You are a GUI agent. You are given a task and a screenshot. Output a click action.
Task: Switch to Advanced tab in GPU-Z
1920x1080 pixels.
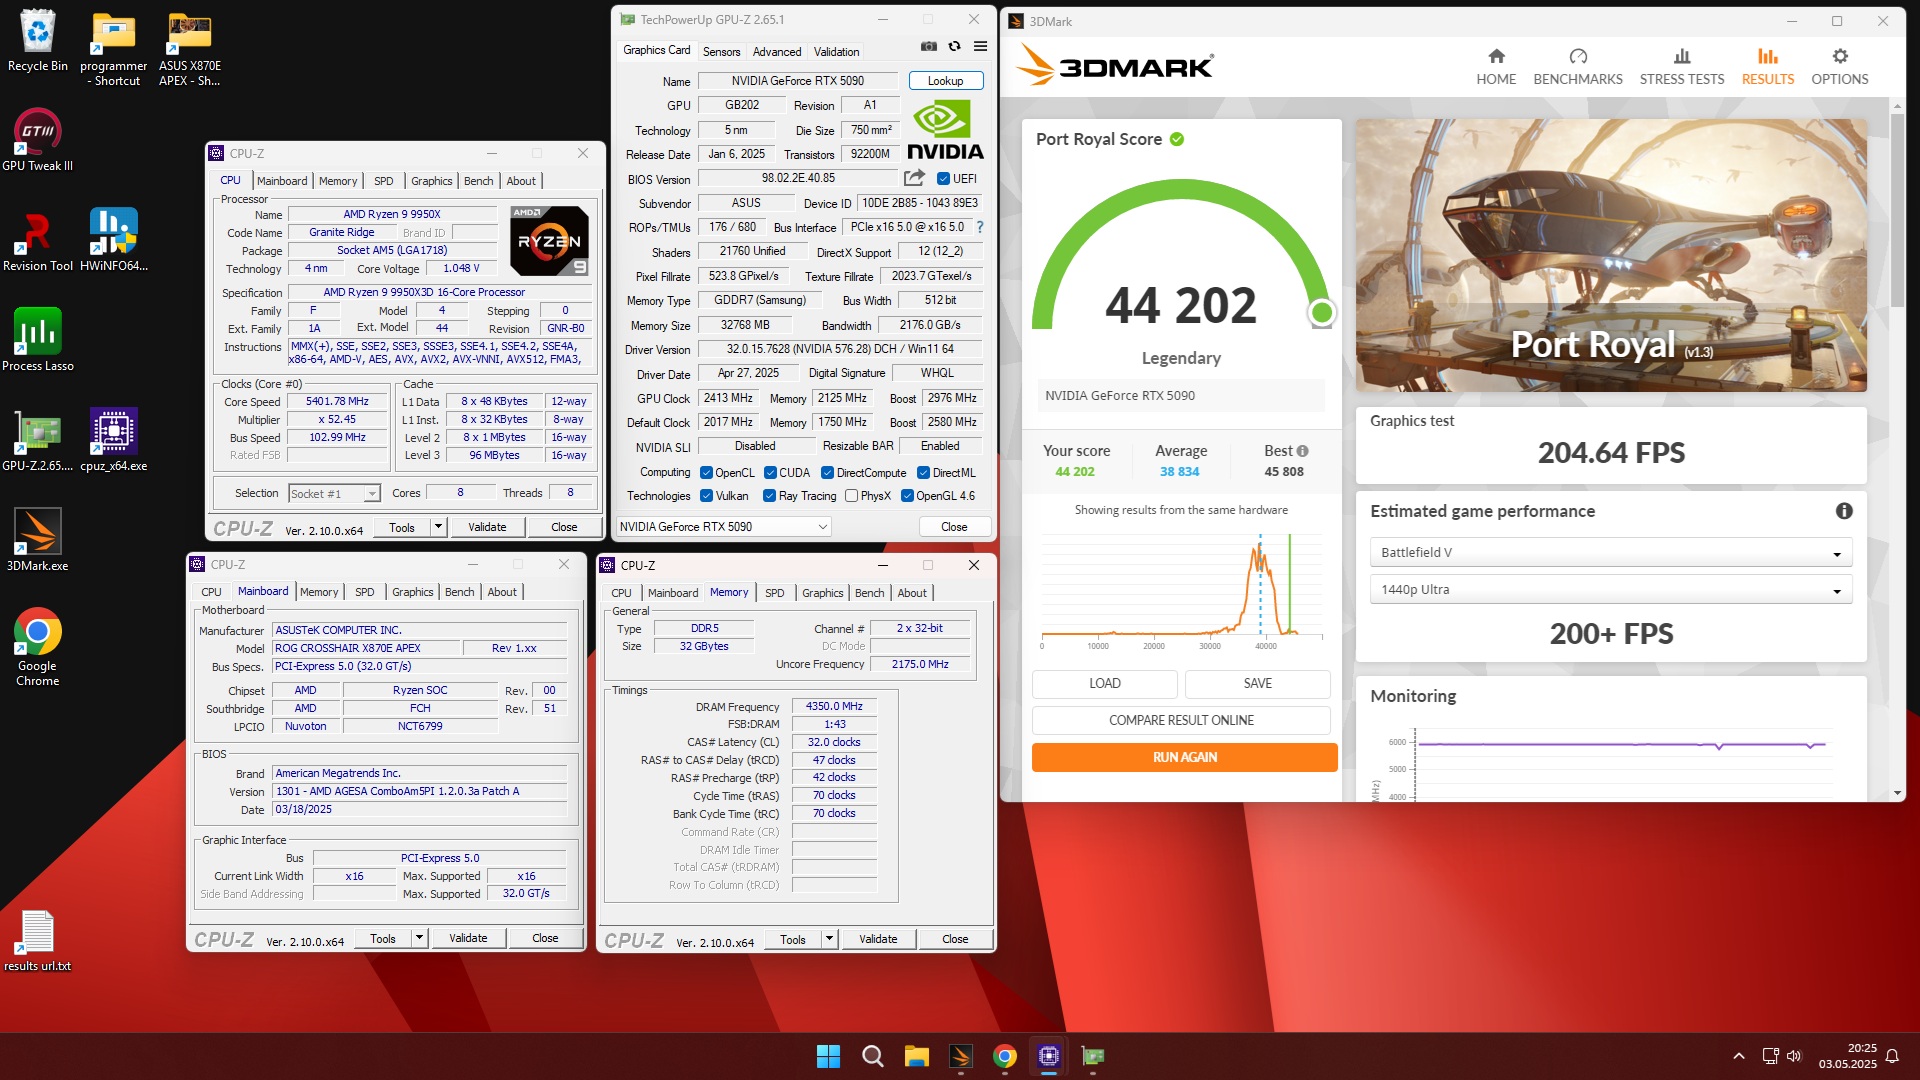click(x=777, y=52)
